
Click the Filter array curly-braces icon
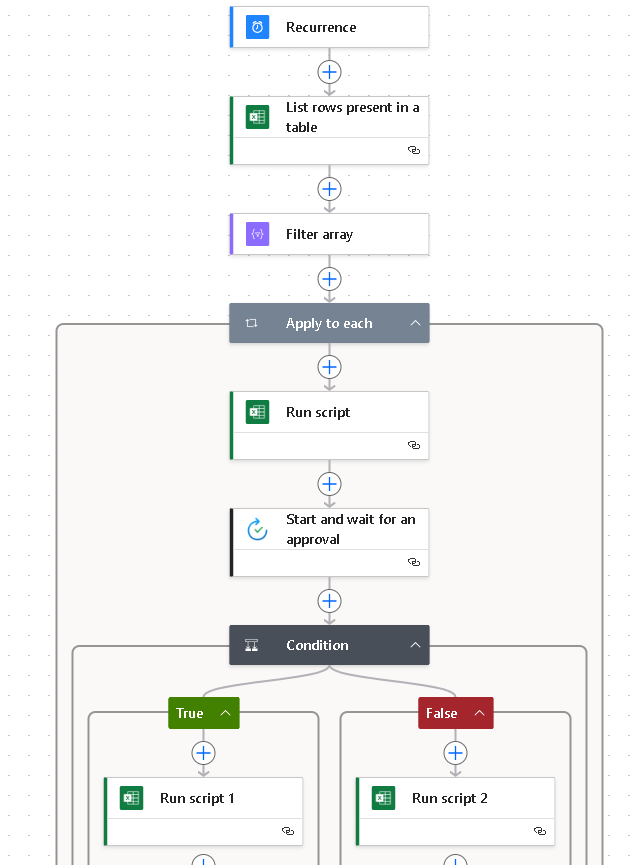coord(257,234)
